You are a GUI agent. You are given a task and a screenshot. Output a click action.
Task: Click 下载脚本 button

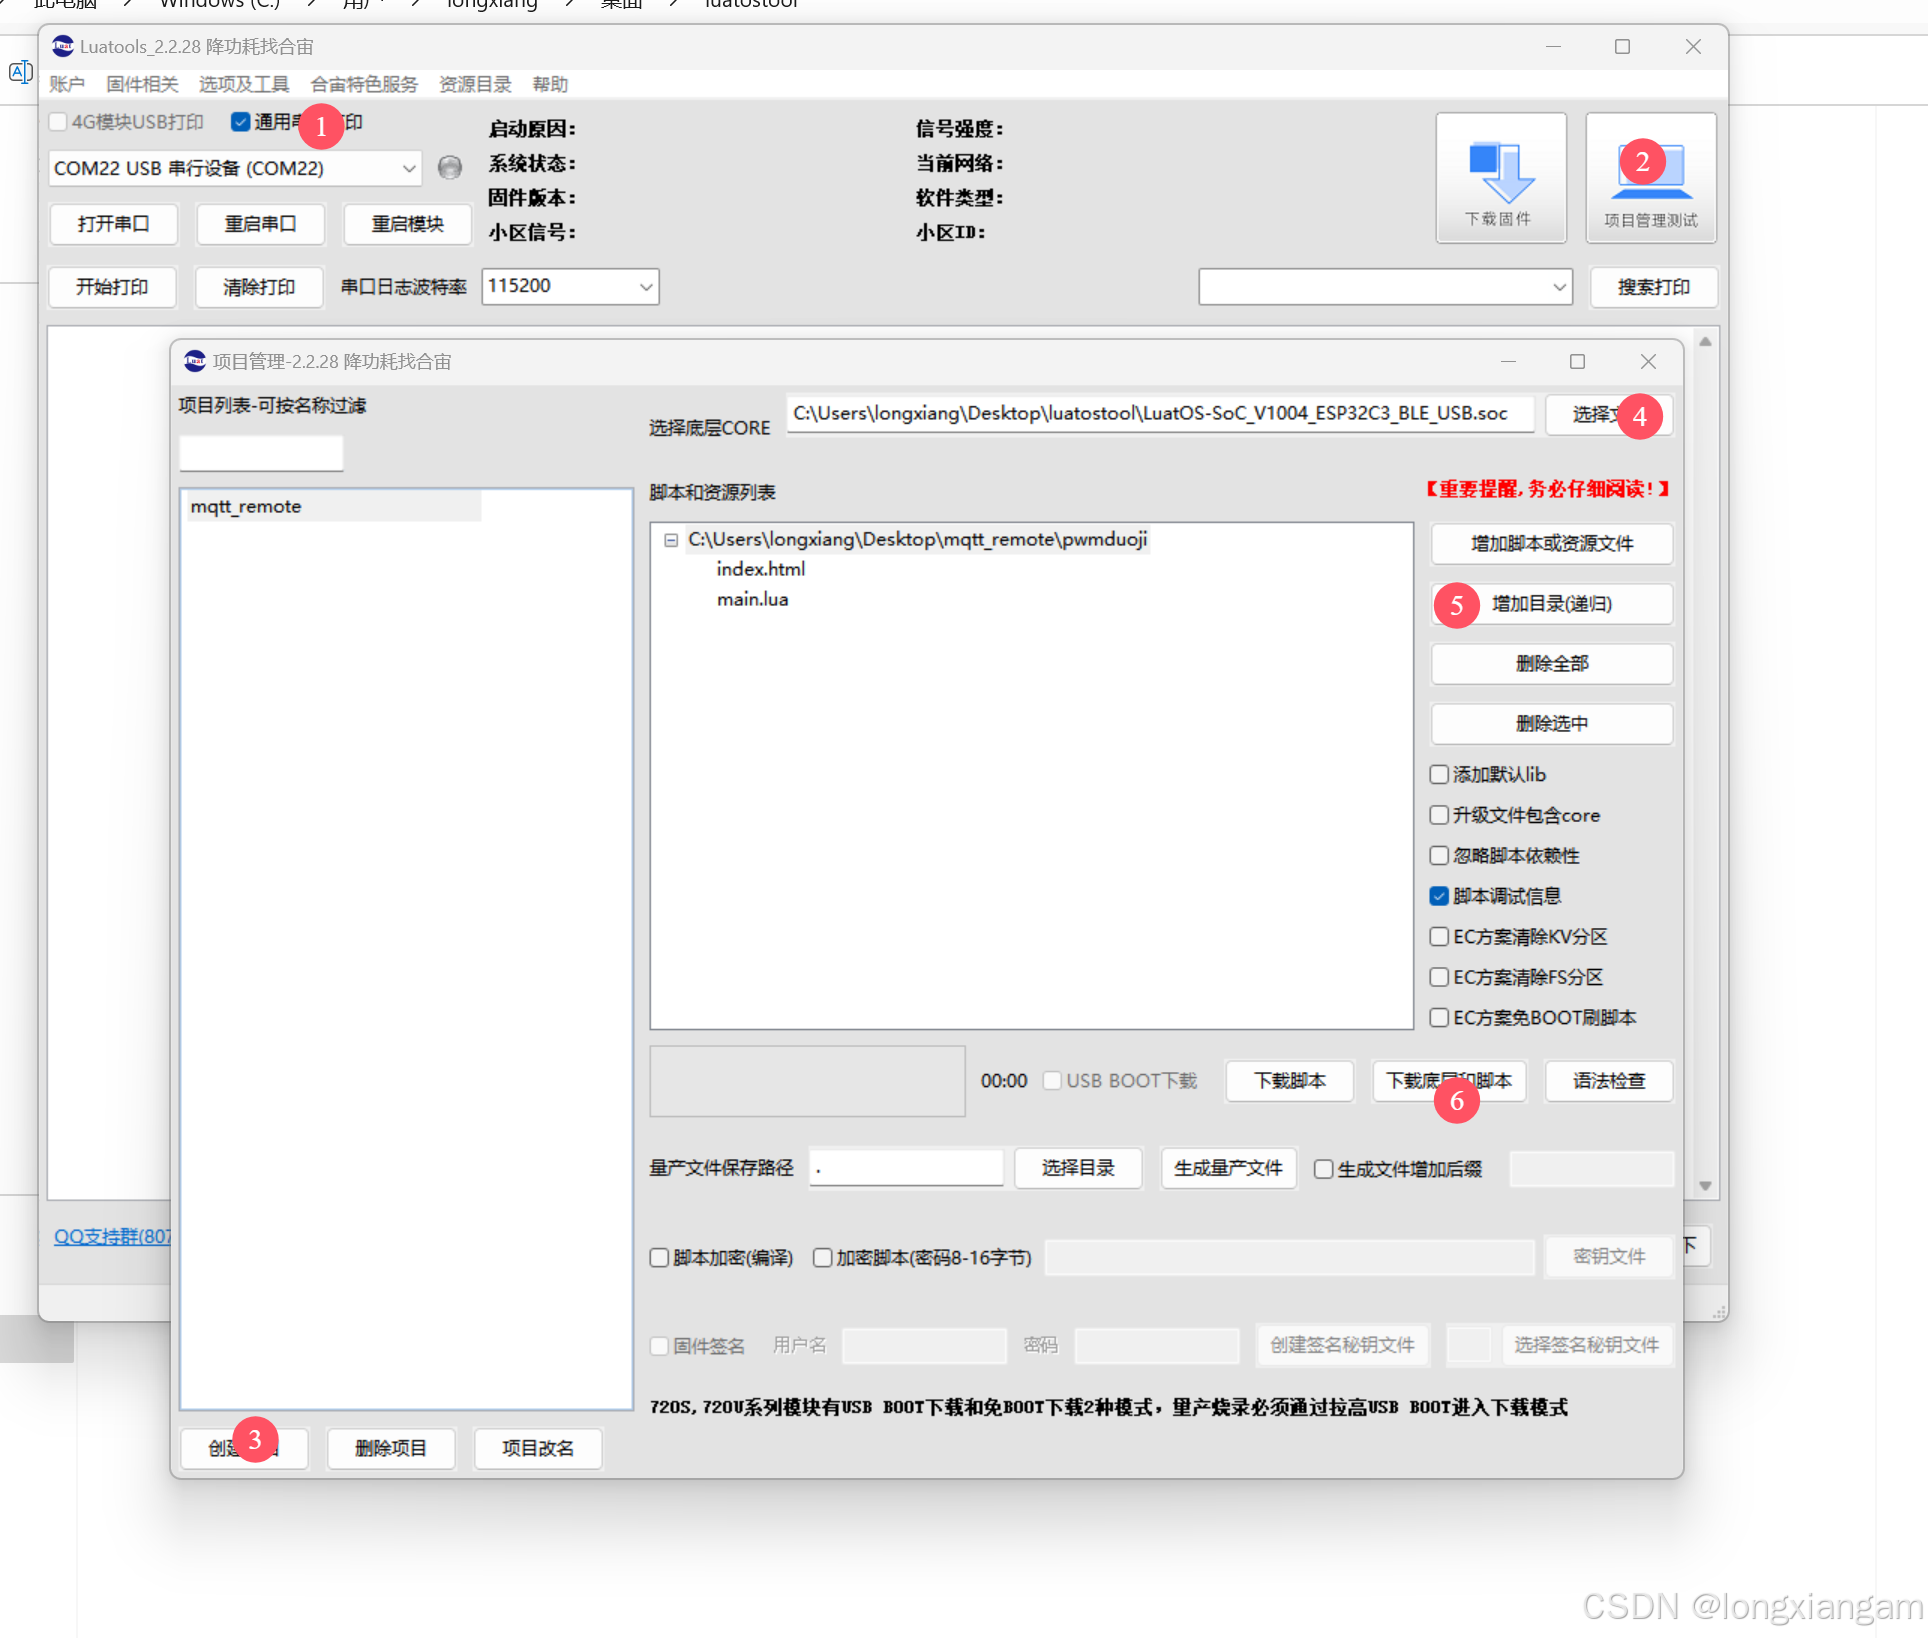tap(1289, 1081)
